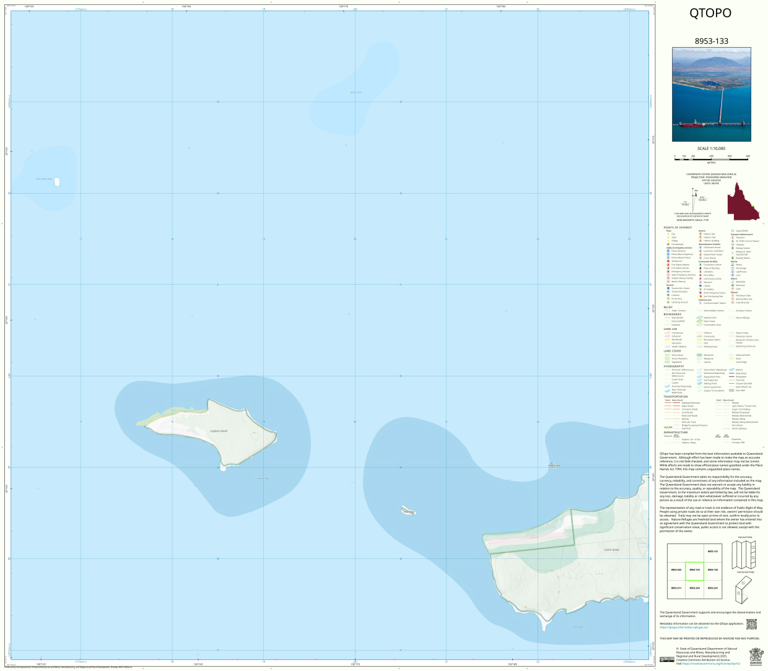Click the SCALE 1:10,000 label
The height and width of the screenshot is (671, 768).
point(711,148)
